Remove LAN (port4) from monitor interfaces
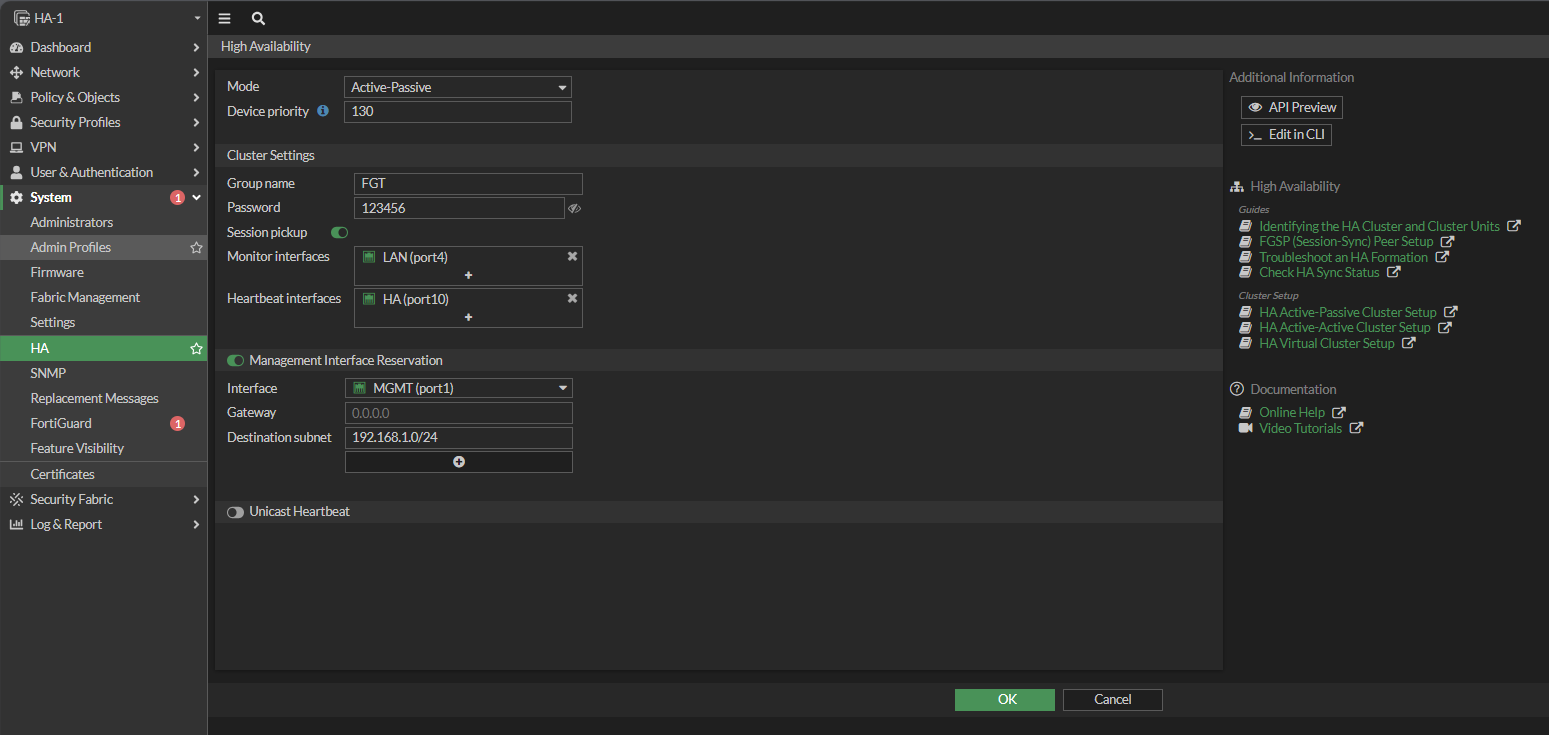This screenshot has height=735, width=1549. [x=572, y=256]
